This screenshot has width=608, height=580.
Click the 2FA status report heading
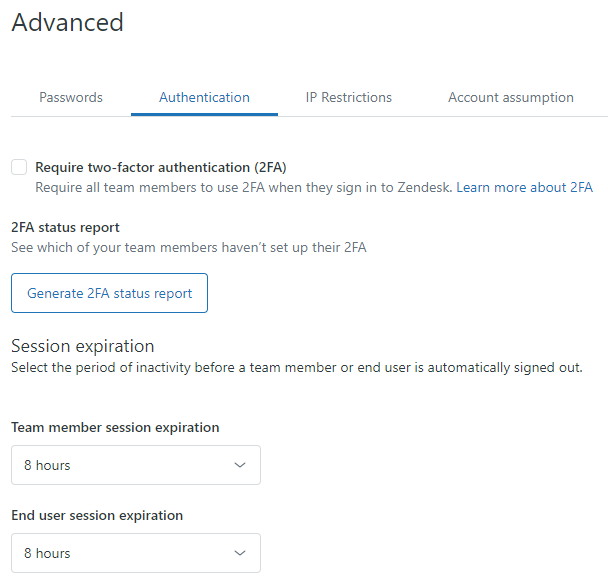pyautogui.click(x=65, y=227)
